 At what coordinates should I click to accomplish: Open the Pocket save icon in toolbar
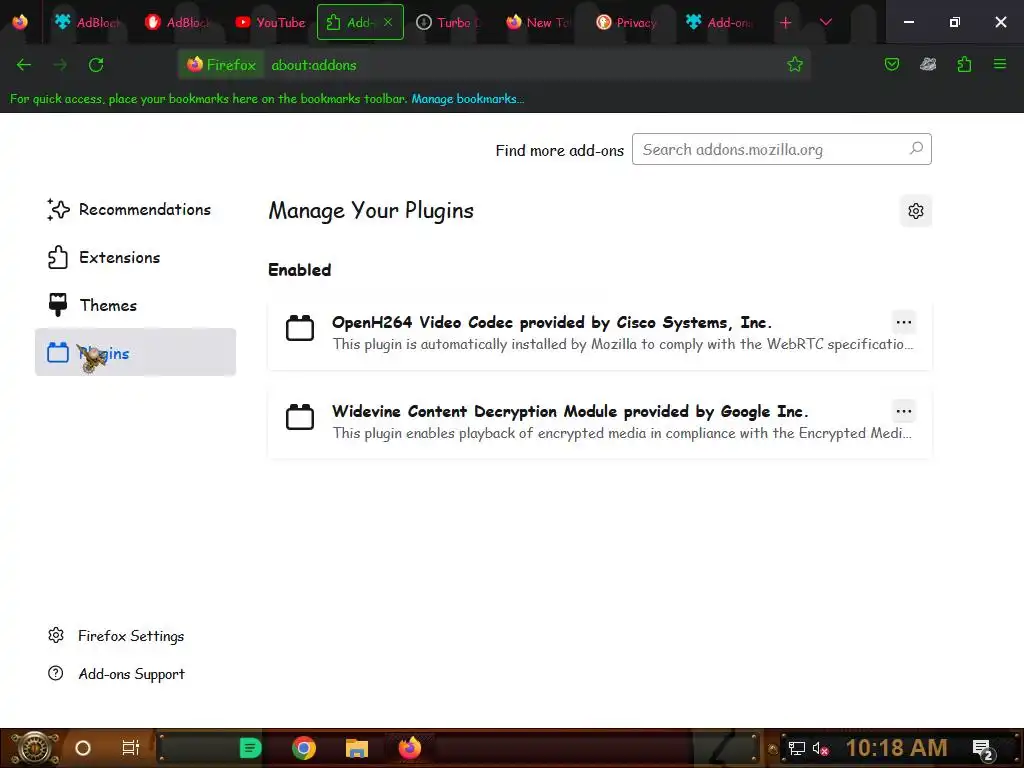coord(891,64)
